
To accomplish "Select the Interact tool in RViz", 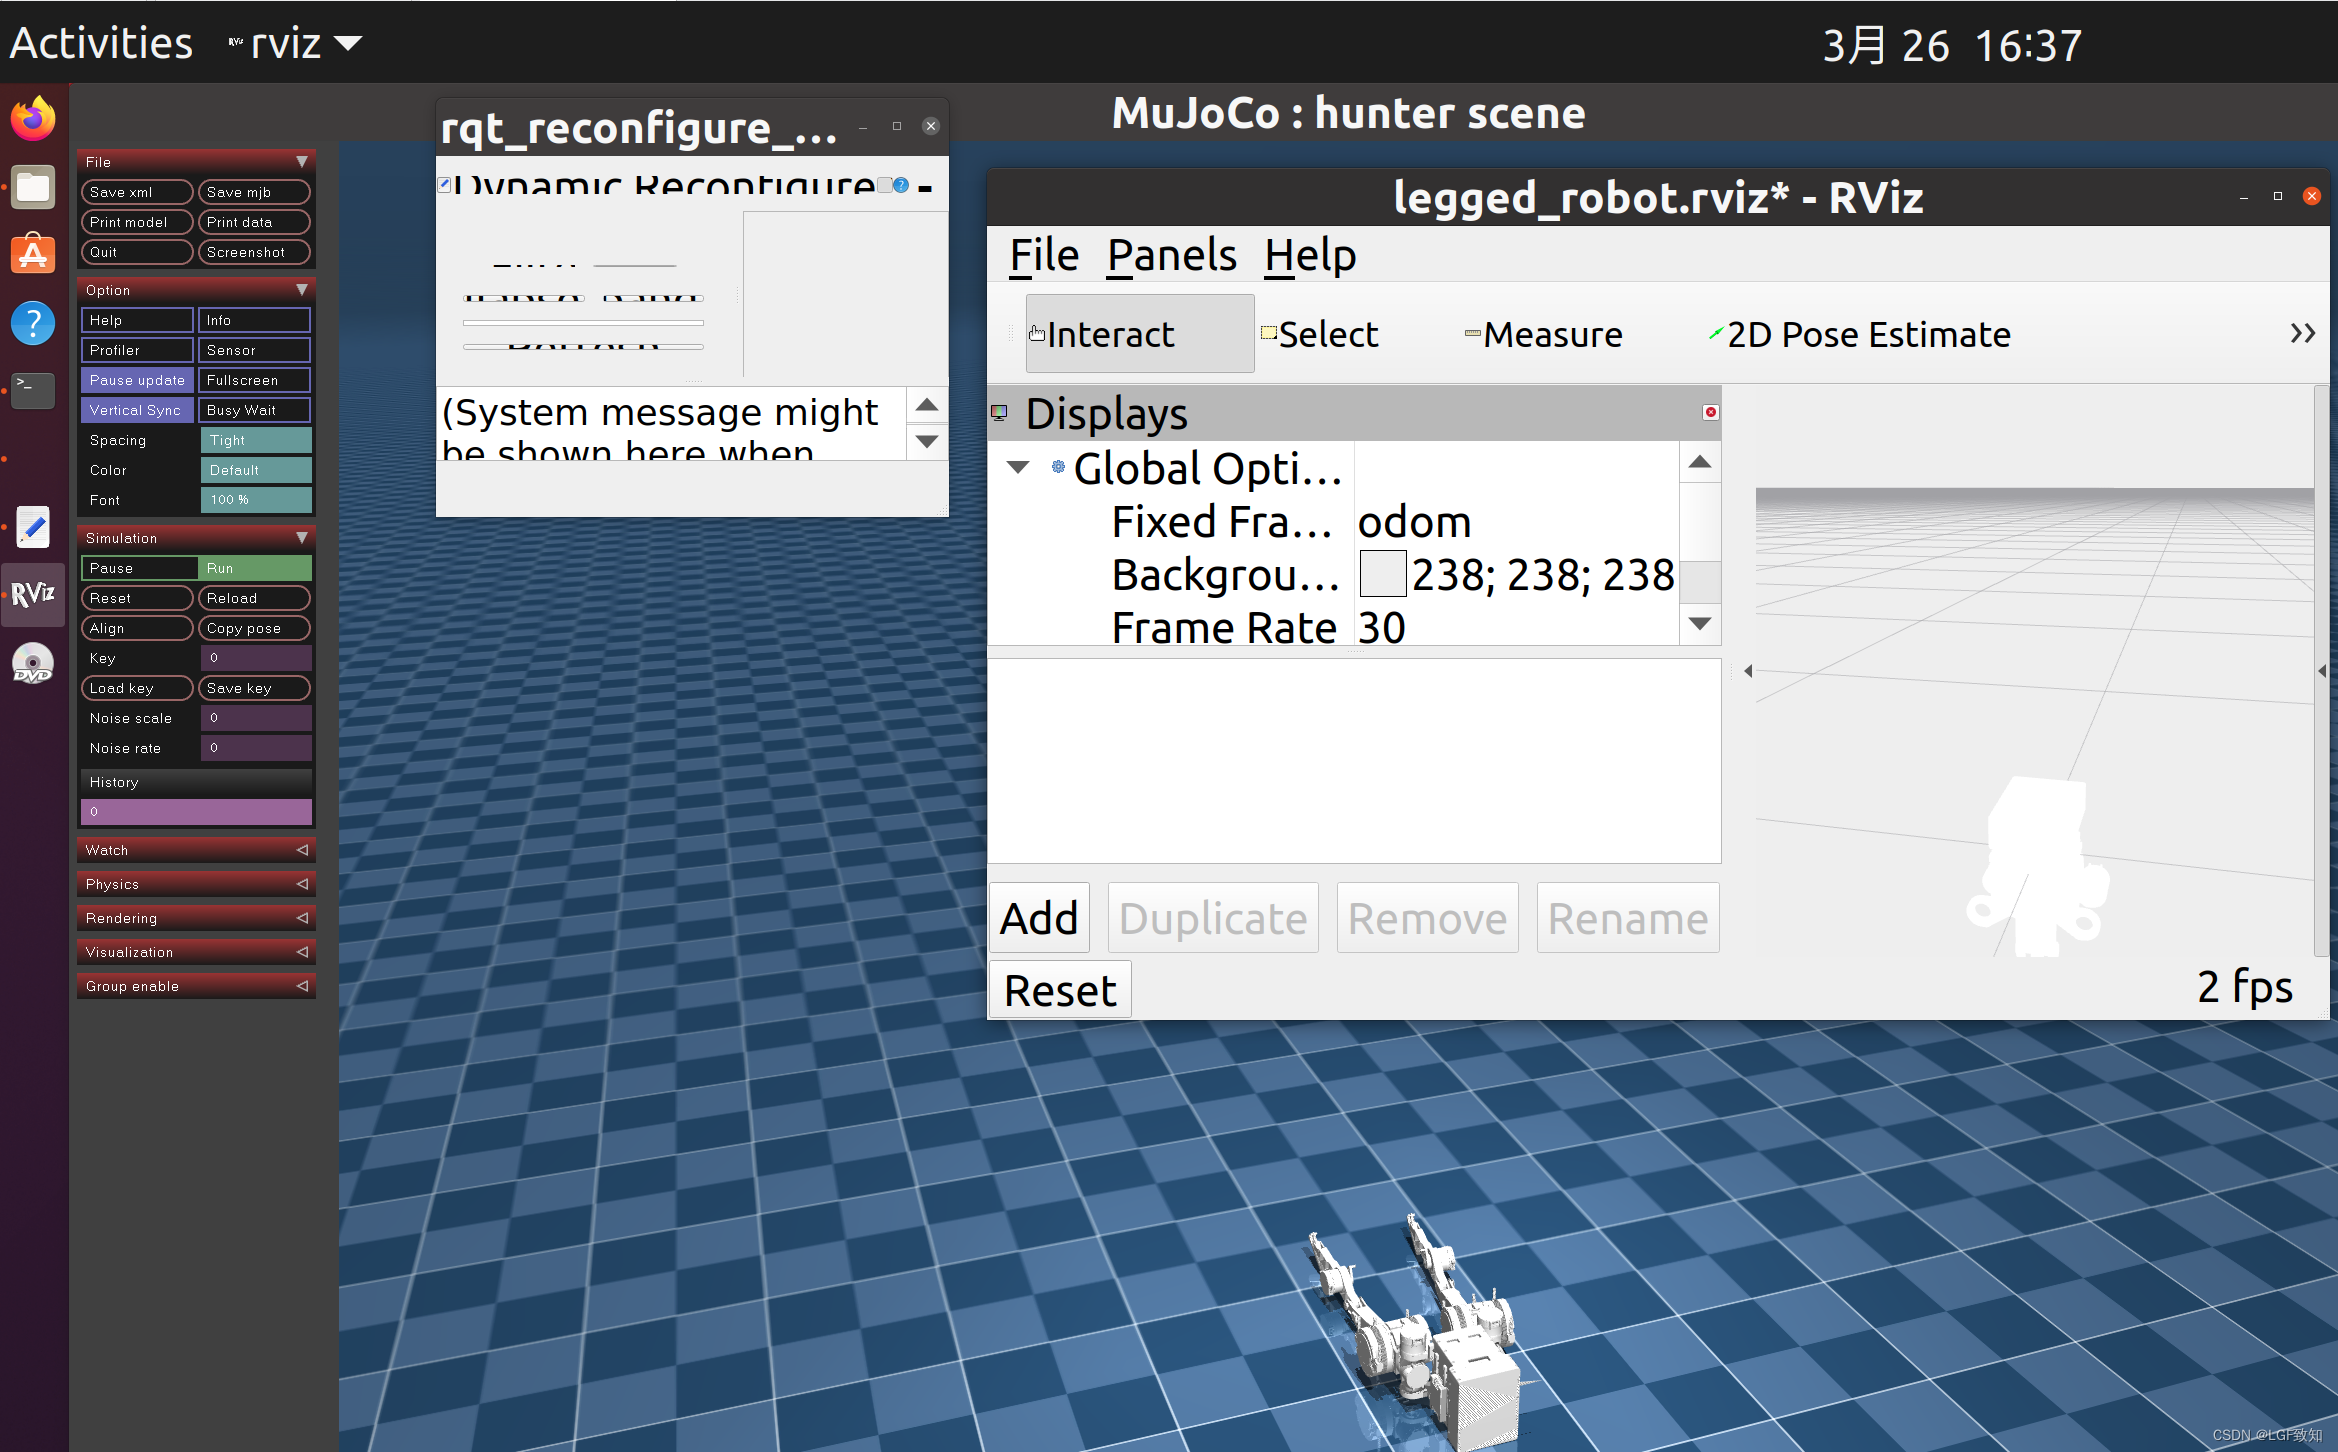I will click(1140, 334).
